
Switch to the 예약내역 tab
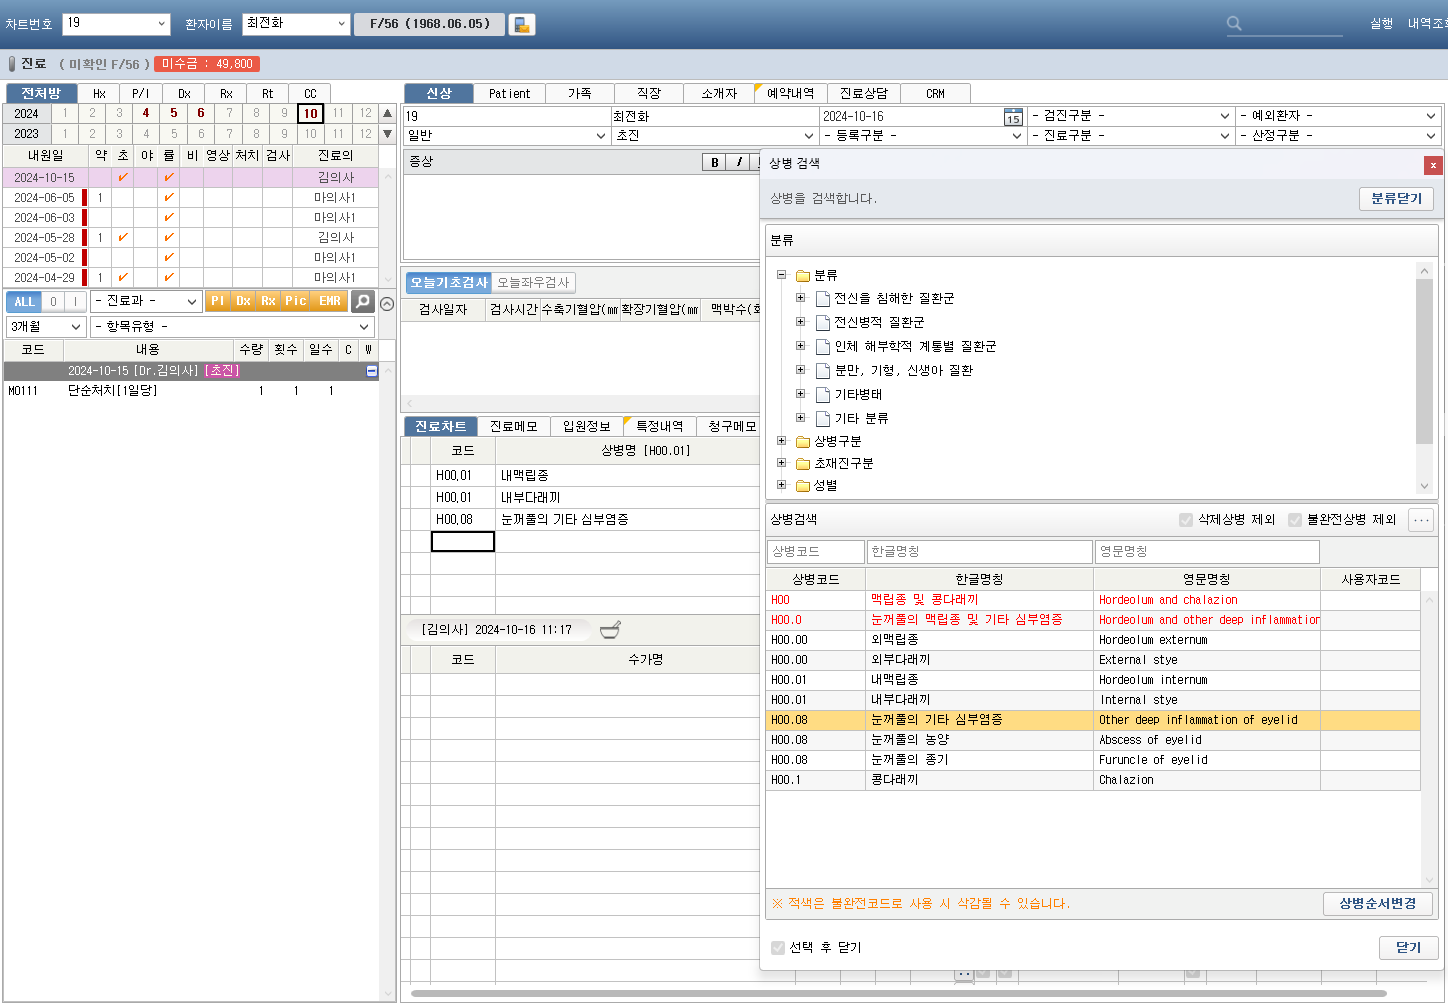(789, 93)
